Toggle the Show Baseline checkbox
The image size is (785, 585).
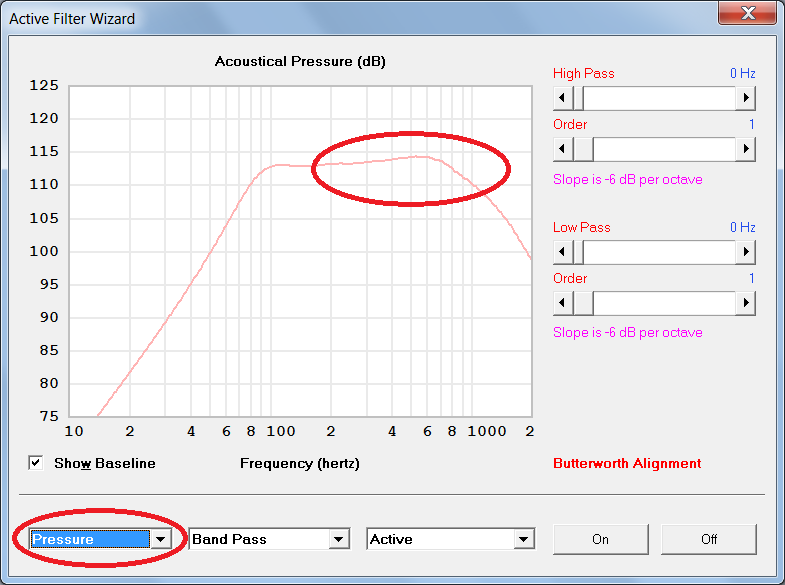(36, 463)
